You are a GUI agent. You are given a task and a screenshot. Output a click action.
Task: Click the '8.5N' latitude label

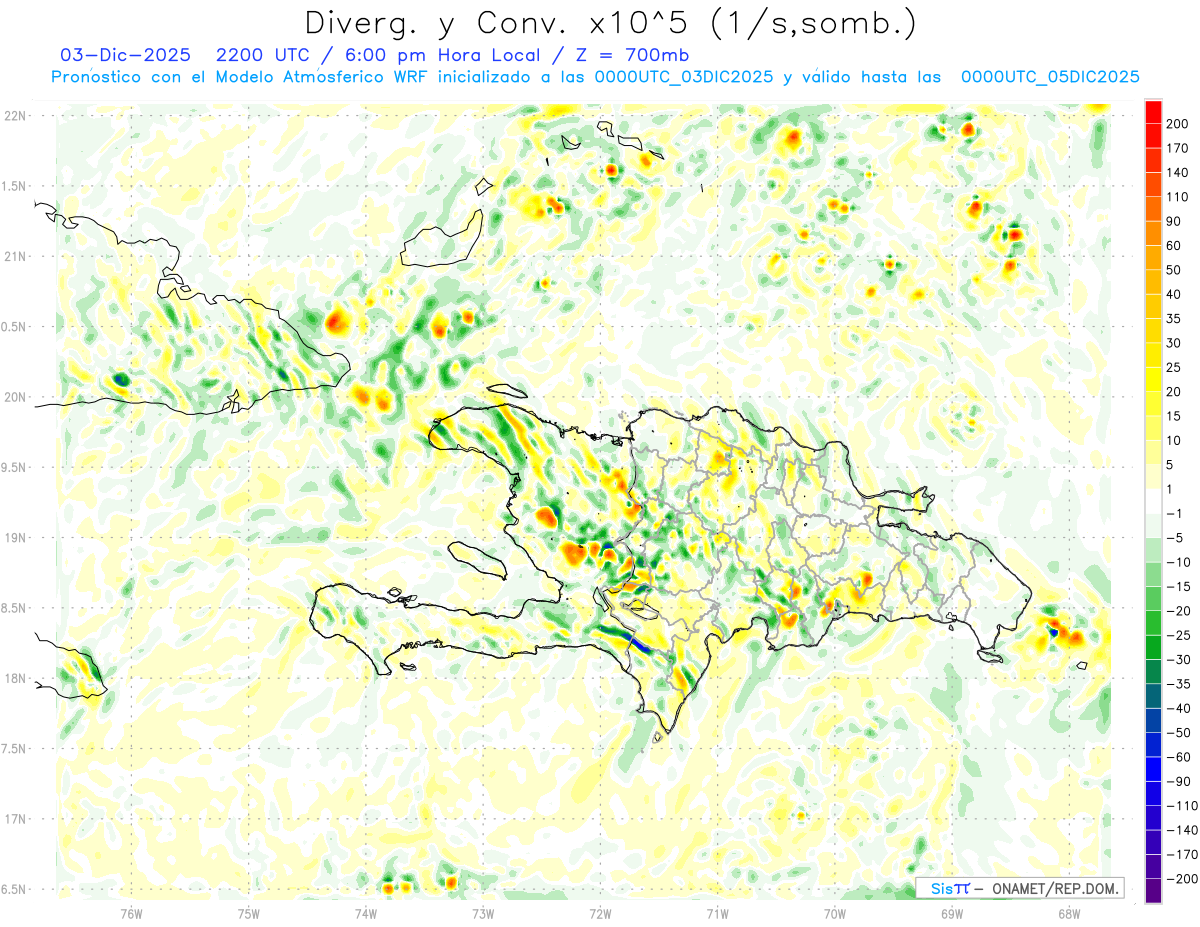(x=15, y=608)
